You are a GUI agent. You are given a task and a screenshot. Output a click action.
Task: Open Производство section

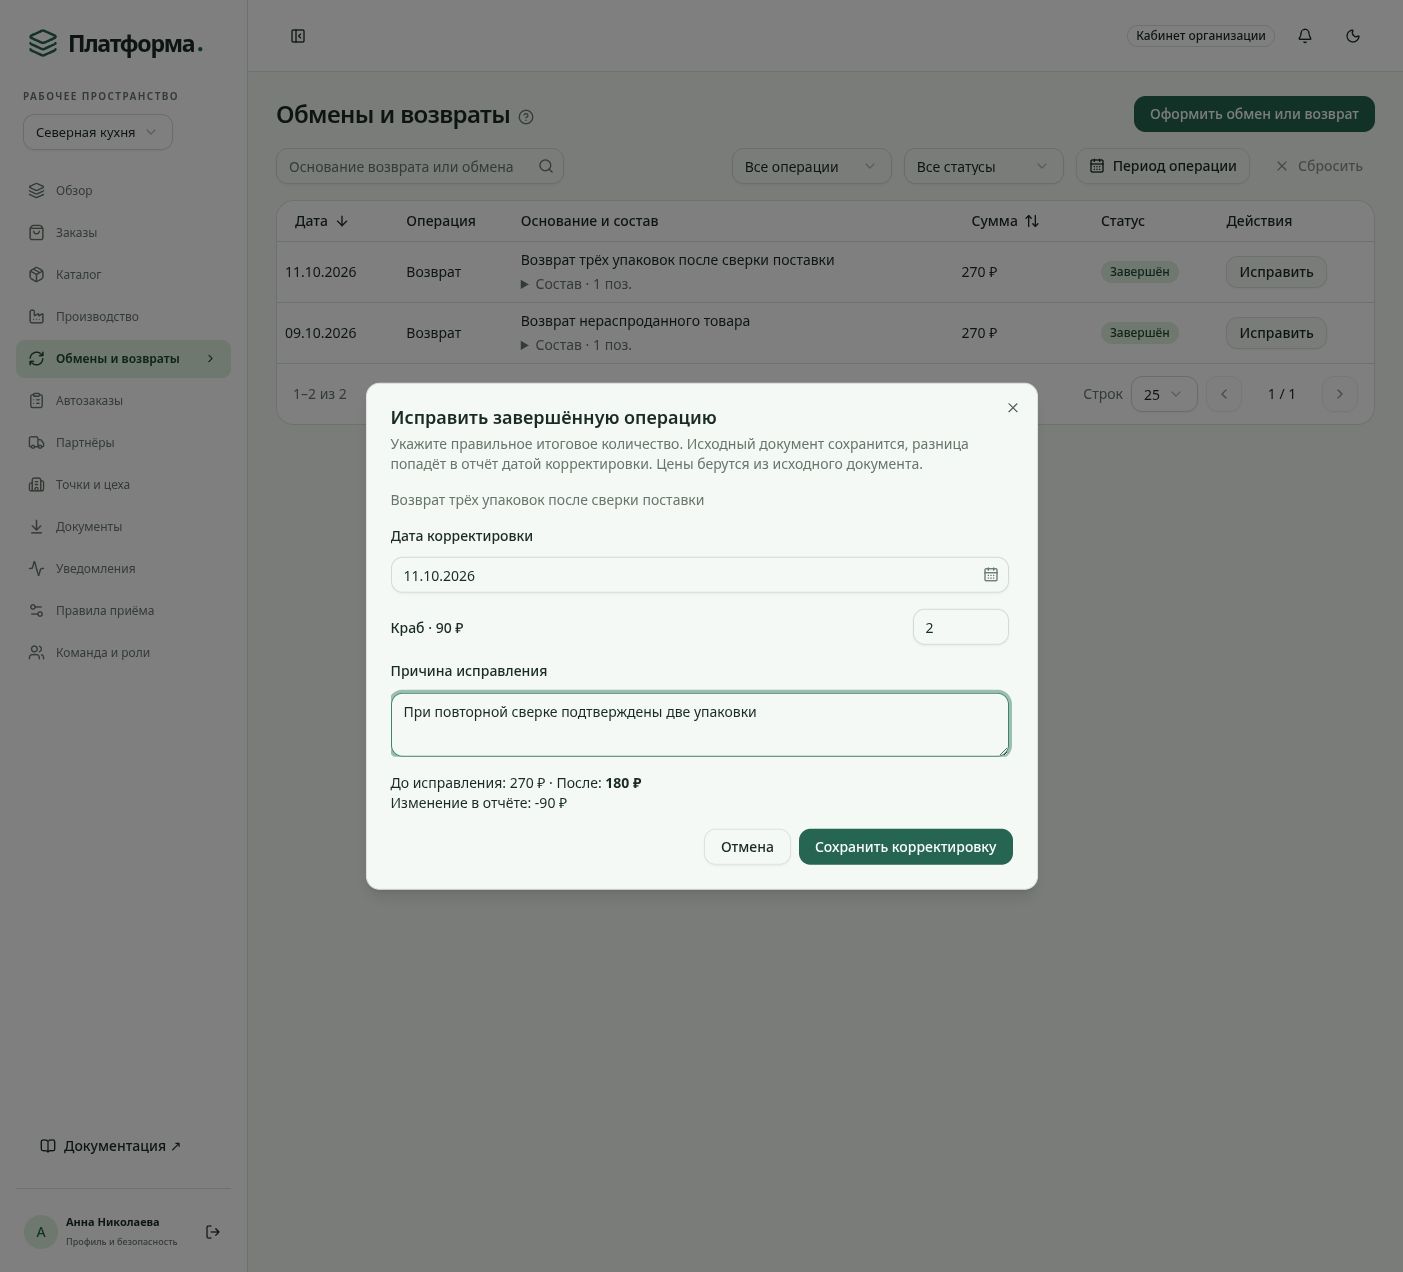[x=123, y=317]
